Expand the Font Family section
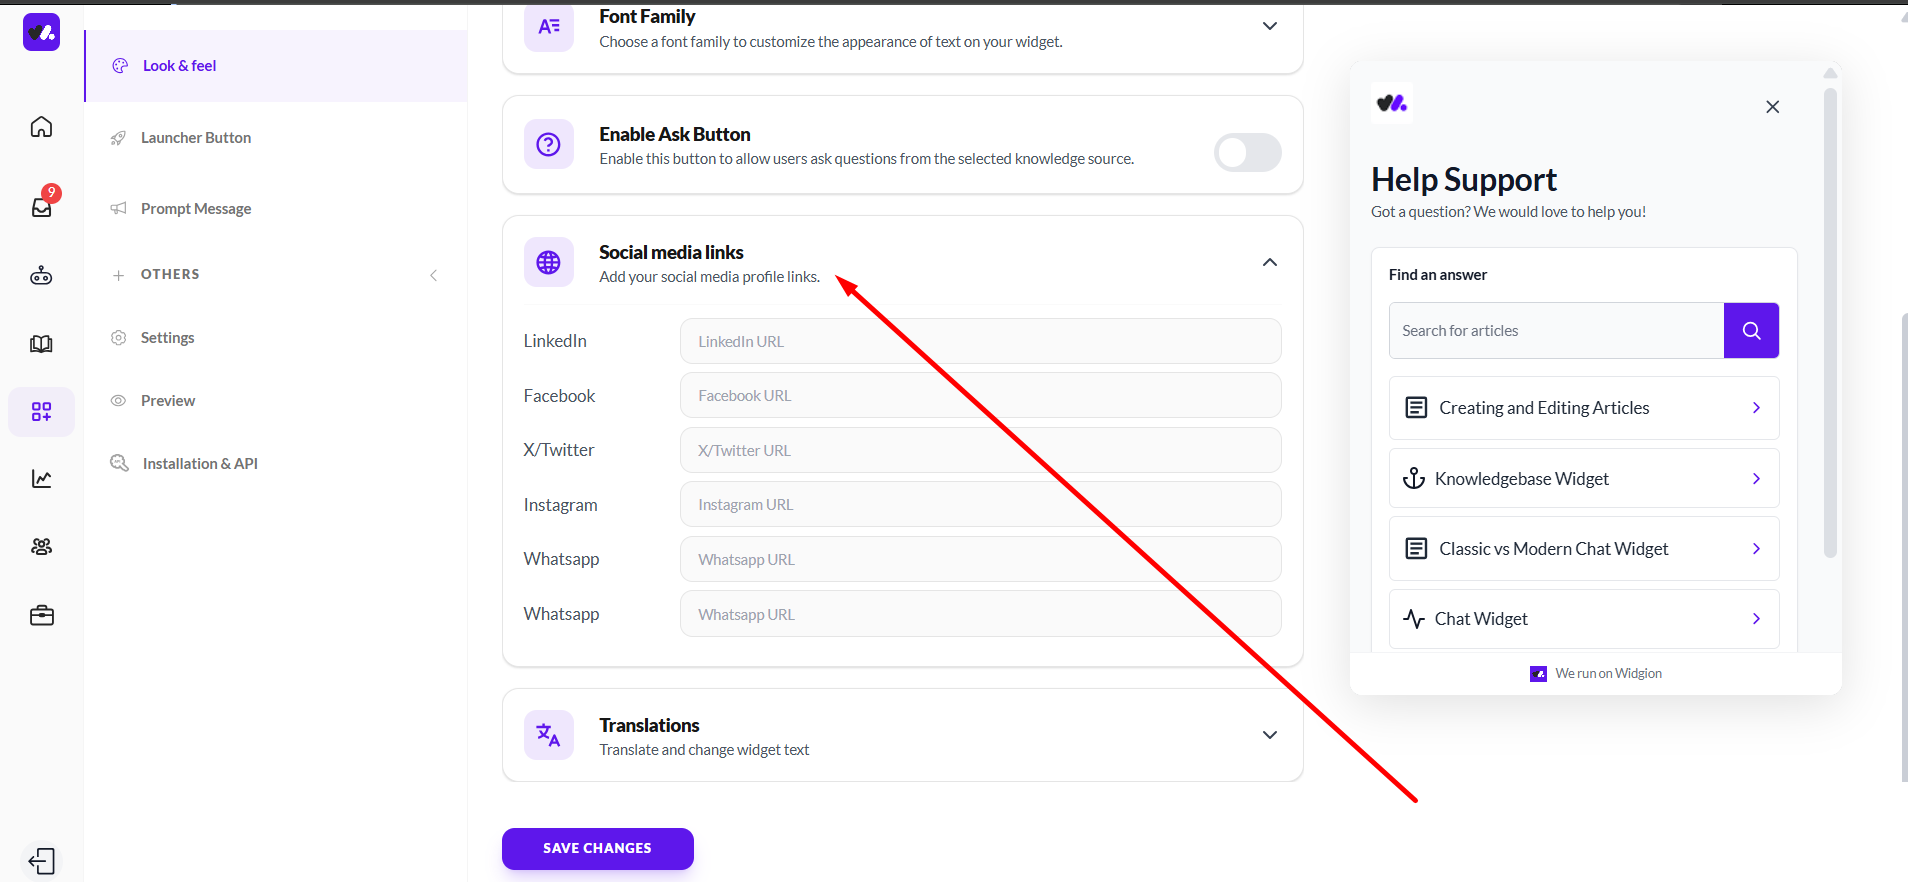This screenshot has height=882, width=1908. pos(1269,26)
